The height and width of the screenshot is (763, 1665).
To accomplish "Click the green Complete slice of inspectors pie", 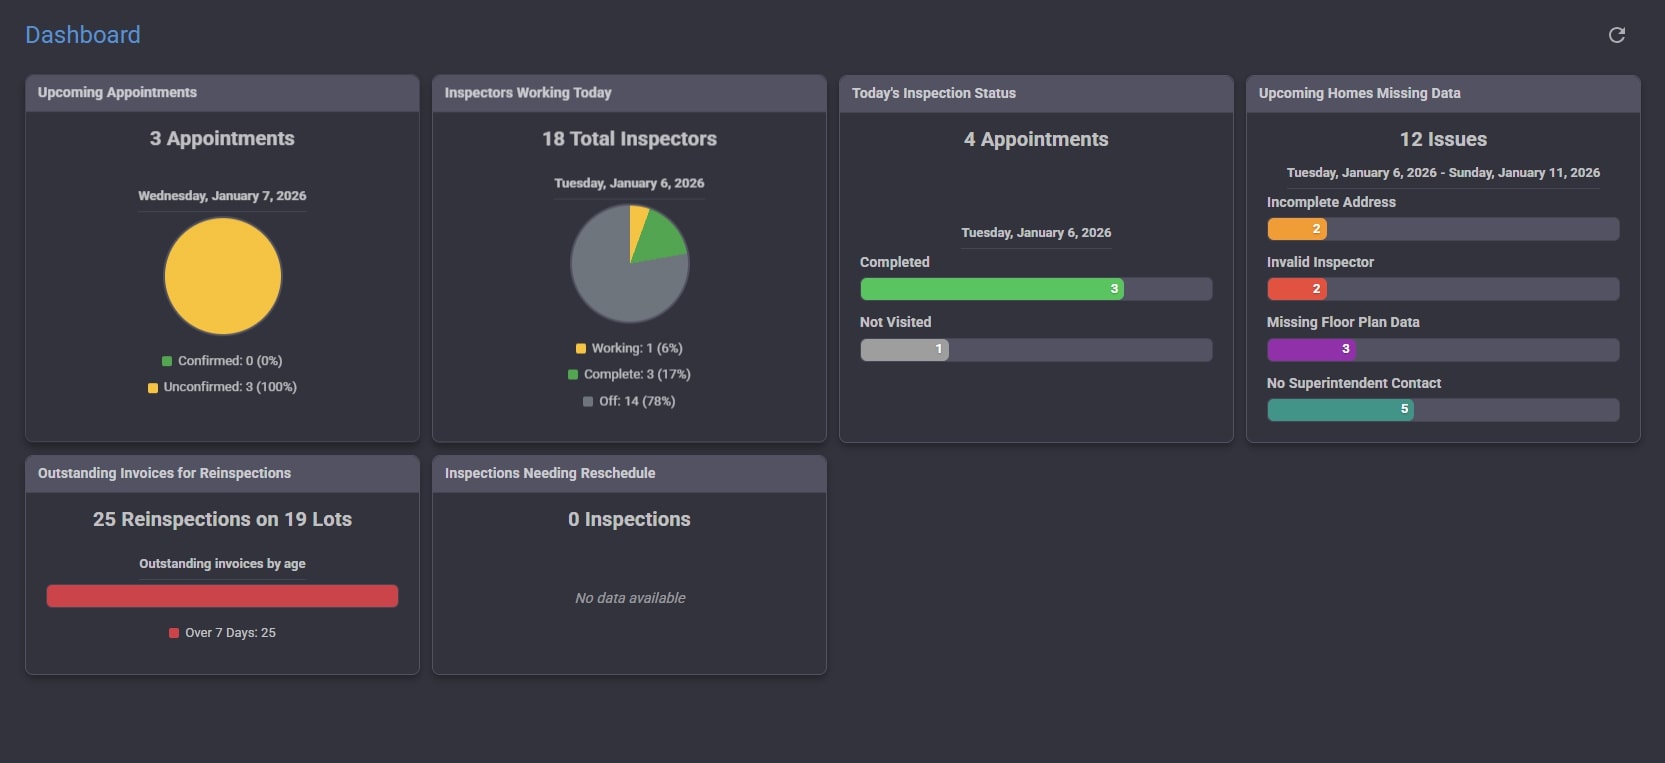I will pos(659,237).
